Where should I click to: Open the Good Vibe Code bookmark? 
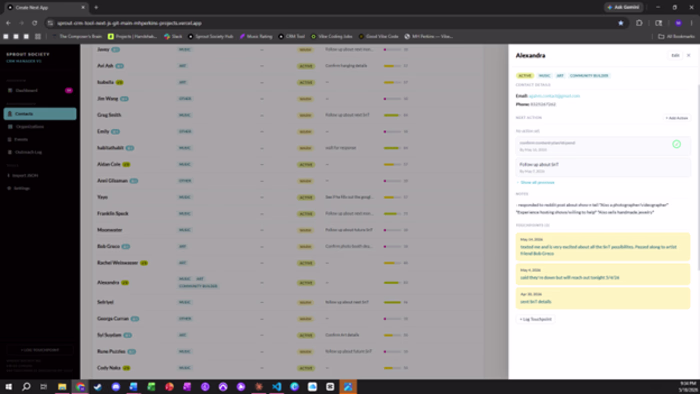pyautogui.click(x=378, y=37)
